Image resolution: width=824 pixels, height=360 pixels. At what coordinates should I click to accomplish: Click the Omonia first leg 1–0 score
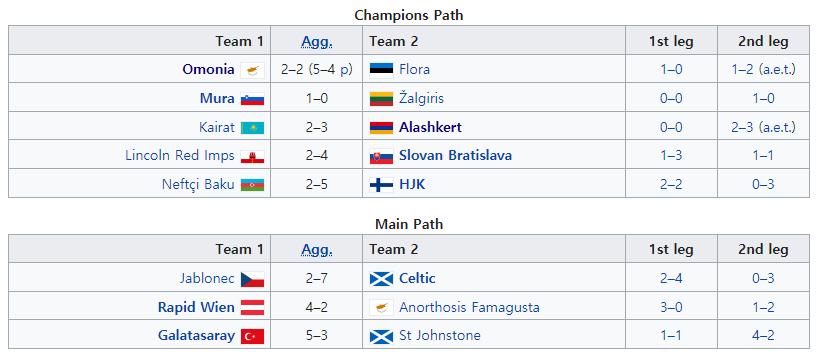pyautogui.click(x=671, y=69)
